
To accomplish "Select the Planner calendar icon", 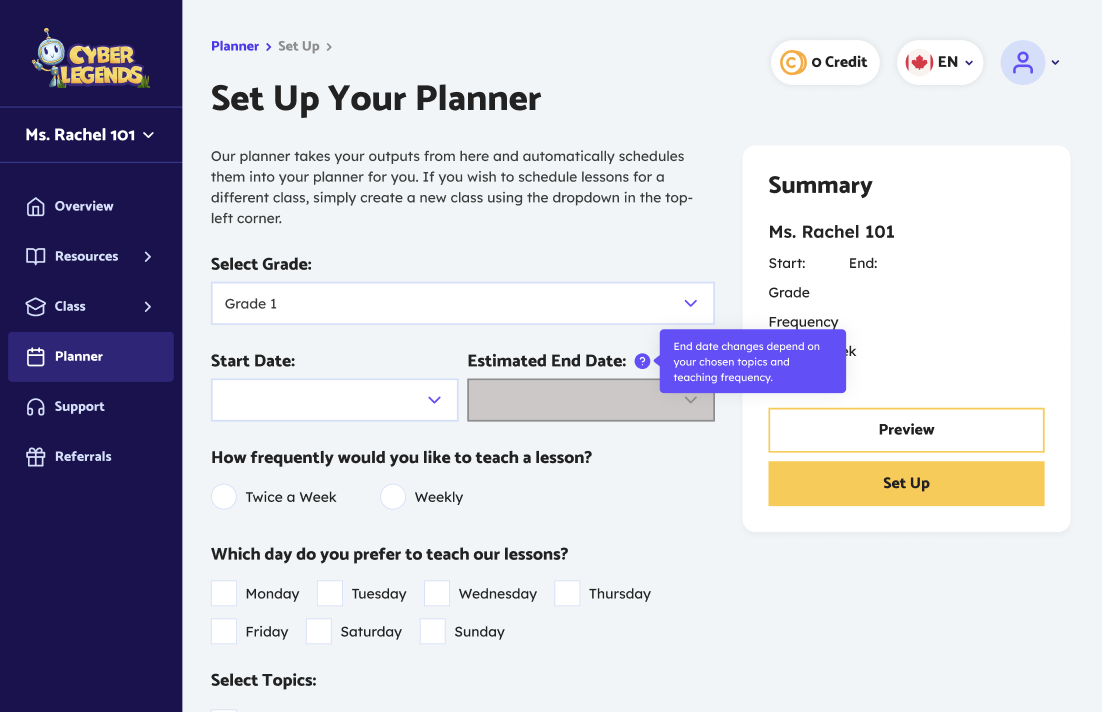I will point(34,356).
